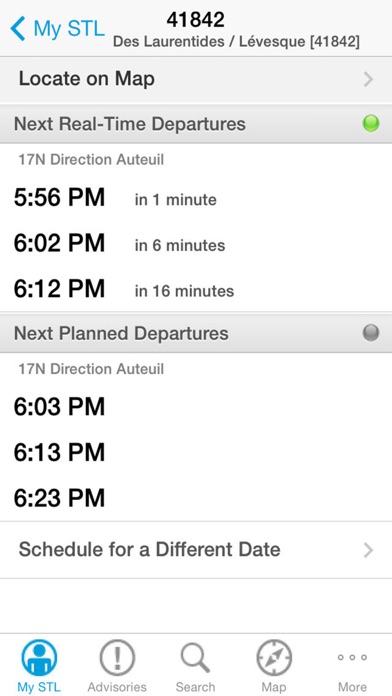Open Advisories exclamation icon
392x696 pixels.
(x=117, y=657)
